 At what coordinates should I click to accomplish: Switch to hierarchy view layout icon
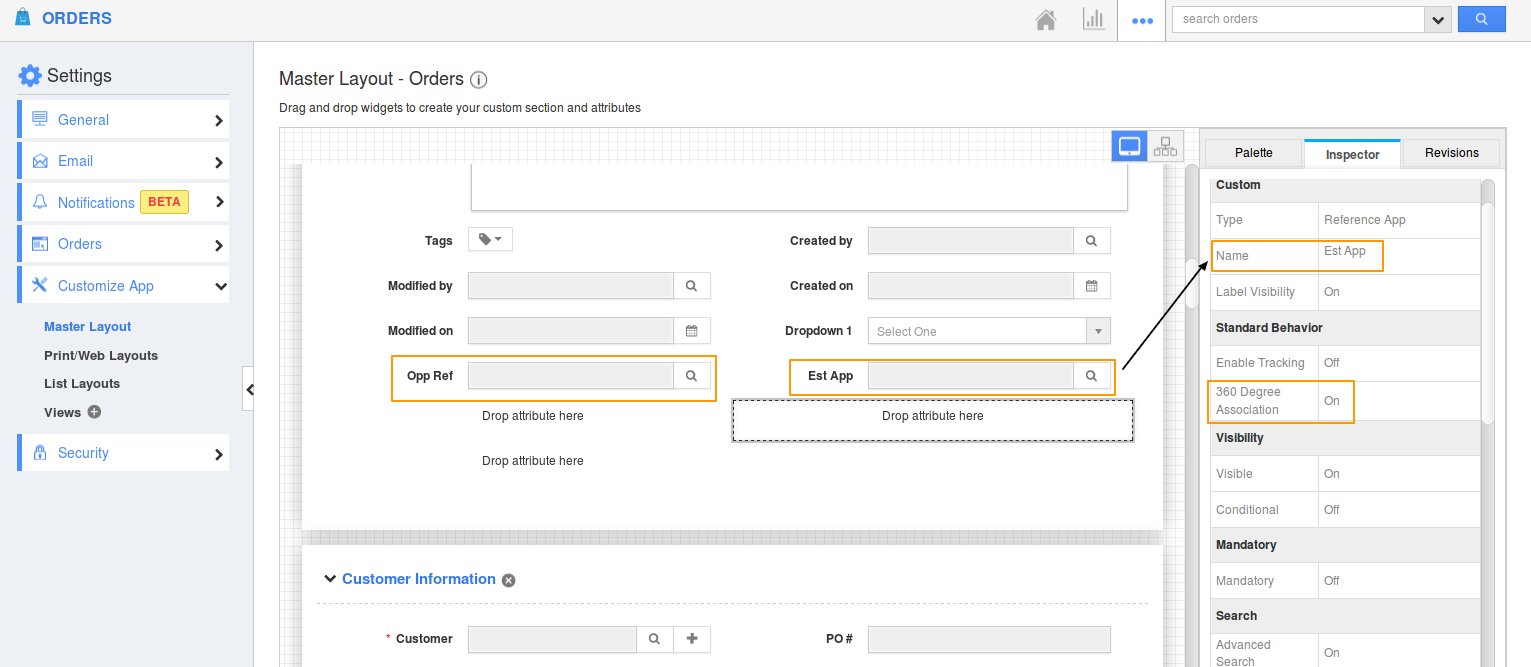1165,147
